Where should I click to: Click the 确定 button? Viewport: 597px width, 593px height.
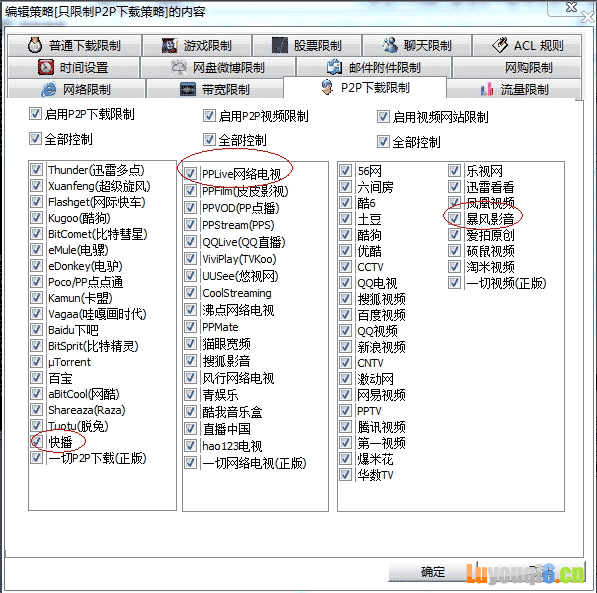pos(432,572)
